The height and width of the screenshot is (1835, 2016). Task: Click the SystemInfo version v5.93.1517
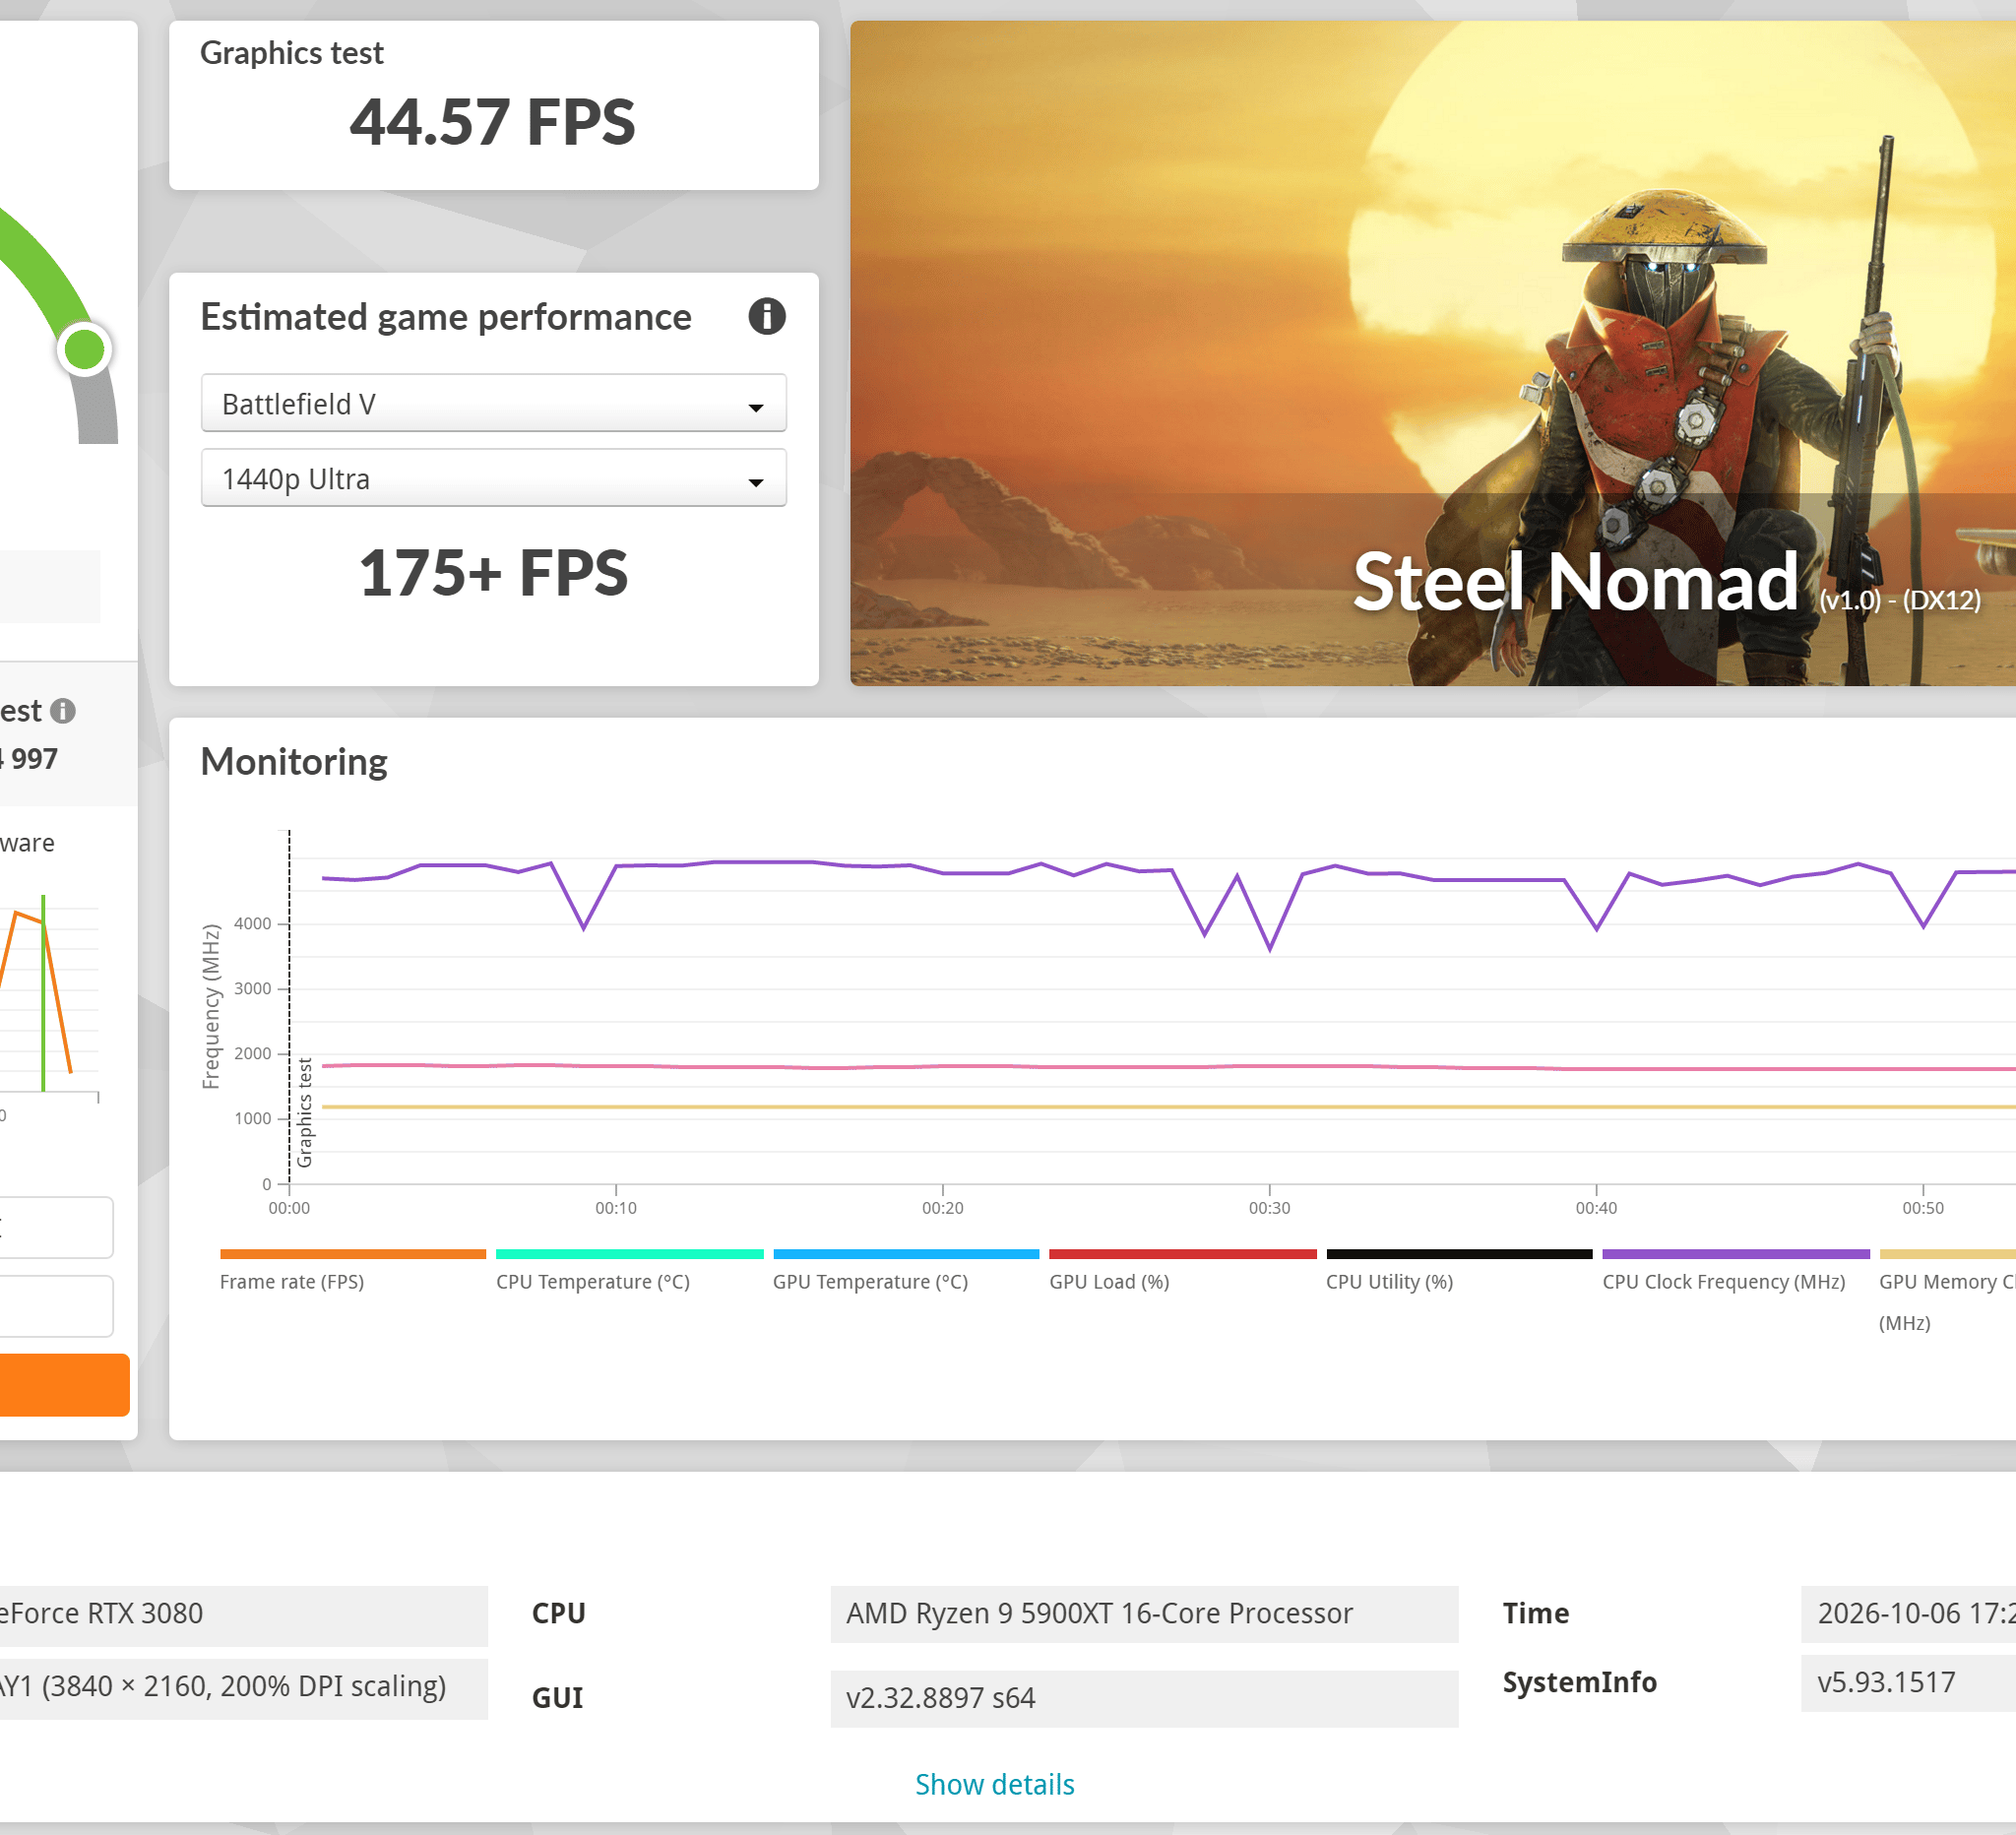(x=1908, y=1682)
